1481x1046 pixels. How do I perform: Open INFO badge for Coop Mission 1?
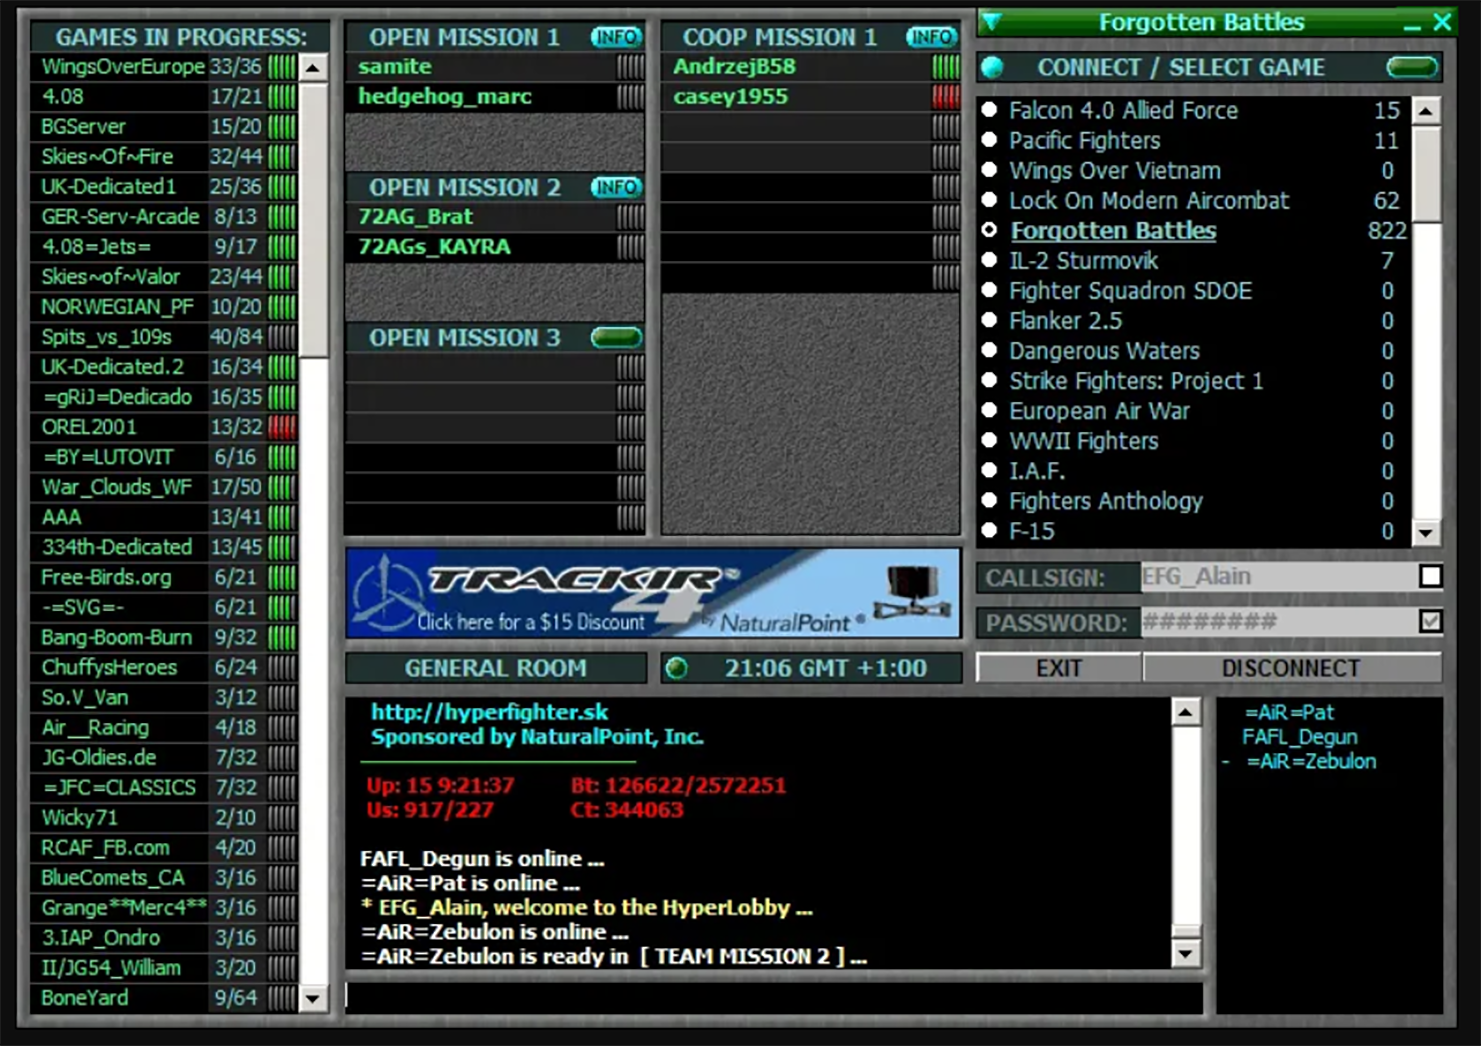pos(930,37)
